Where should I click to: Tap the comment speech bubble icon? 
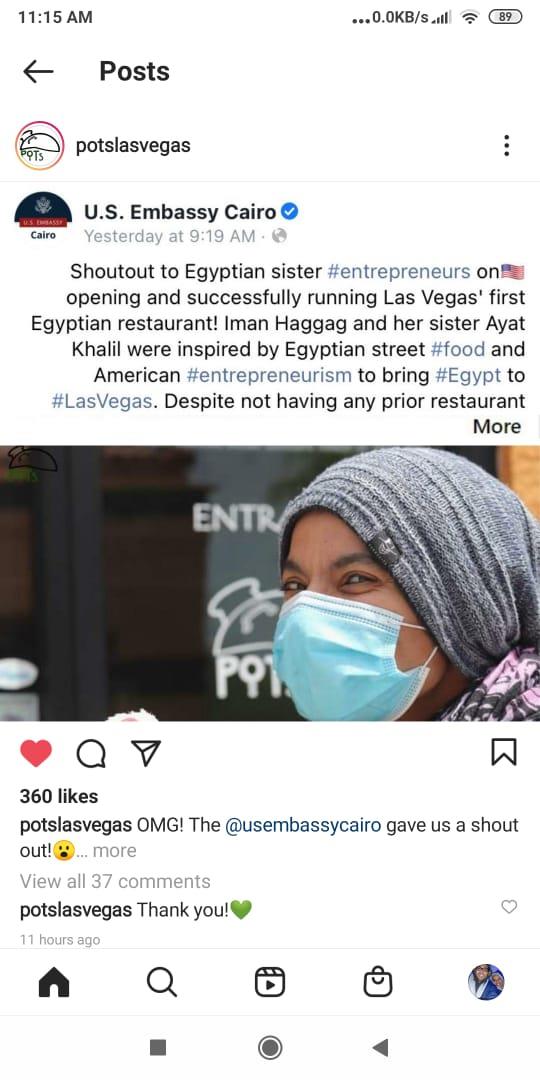(91, 754)
